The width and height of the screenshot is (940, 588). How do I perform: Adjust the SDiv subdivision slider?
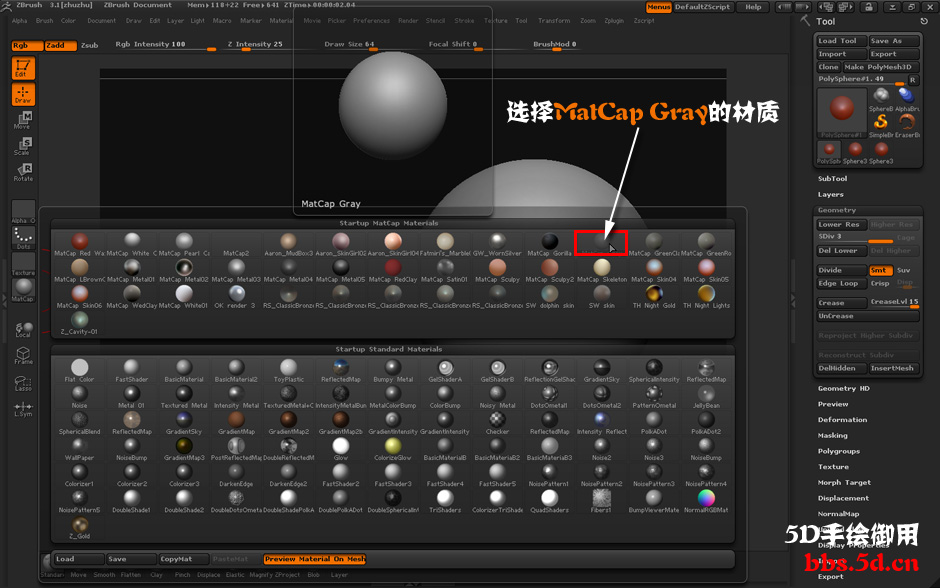[x=854, y=237]
